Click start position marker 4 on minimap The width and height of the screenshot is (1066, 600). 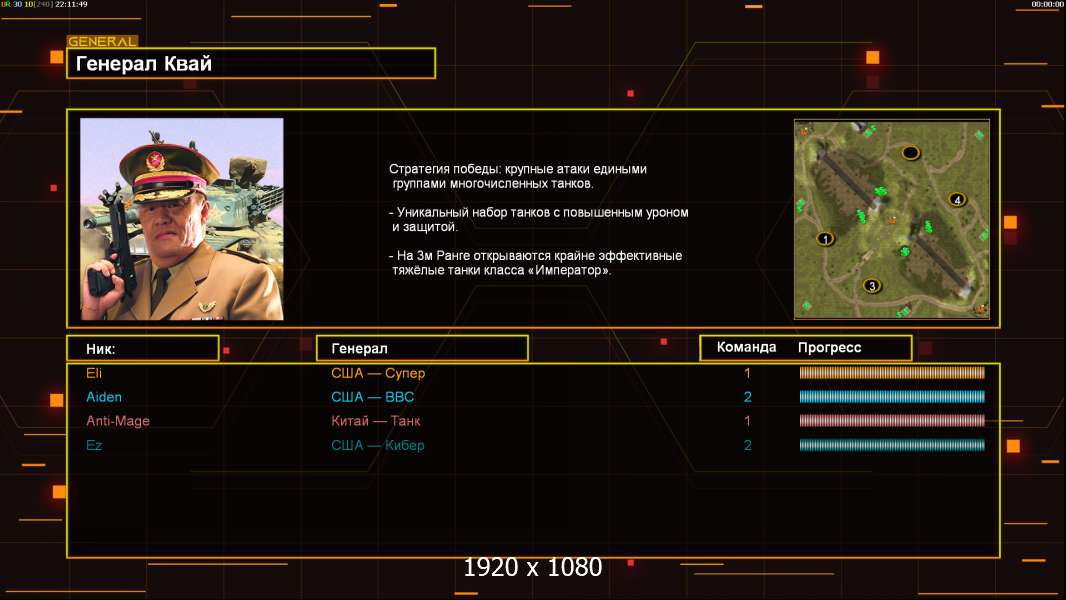(x=957, y=200)
